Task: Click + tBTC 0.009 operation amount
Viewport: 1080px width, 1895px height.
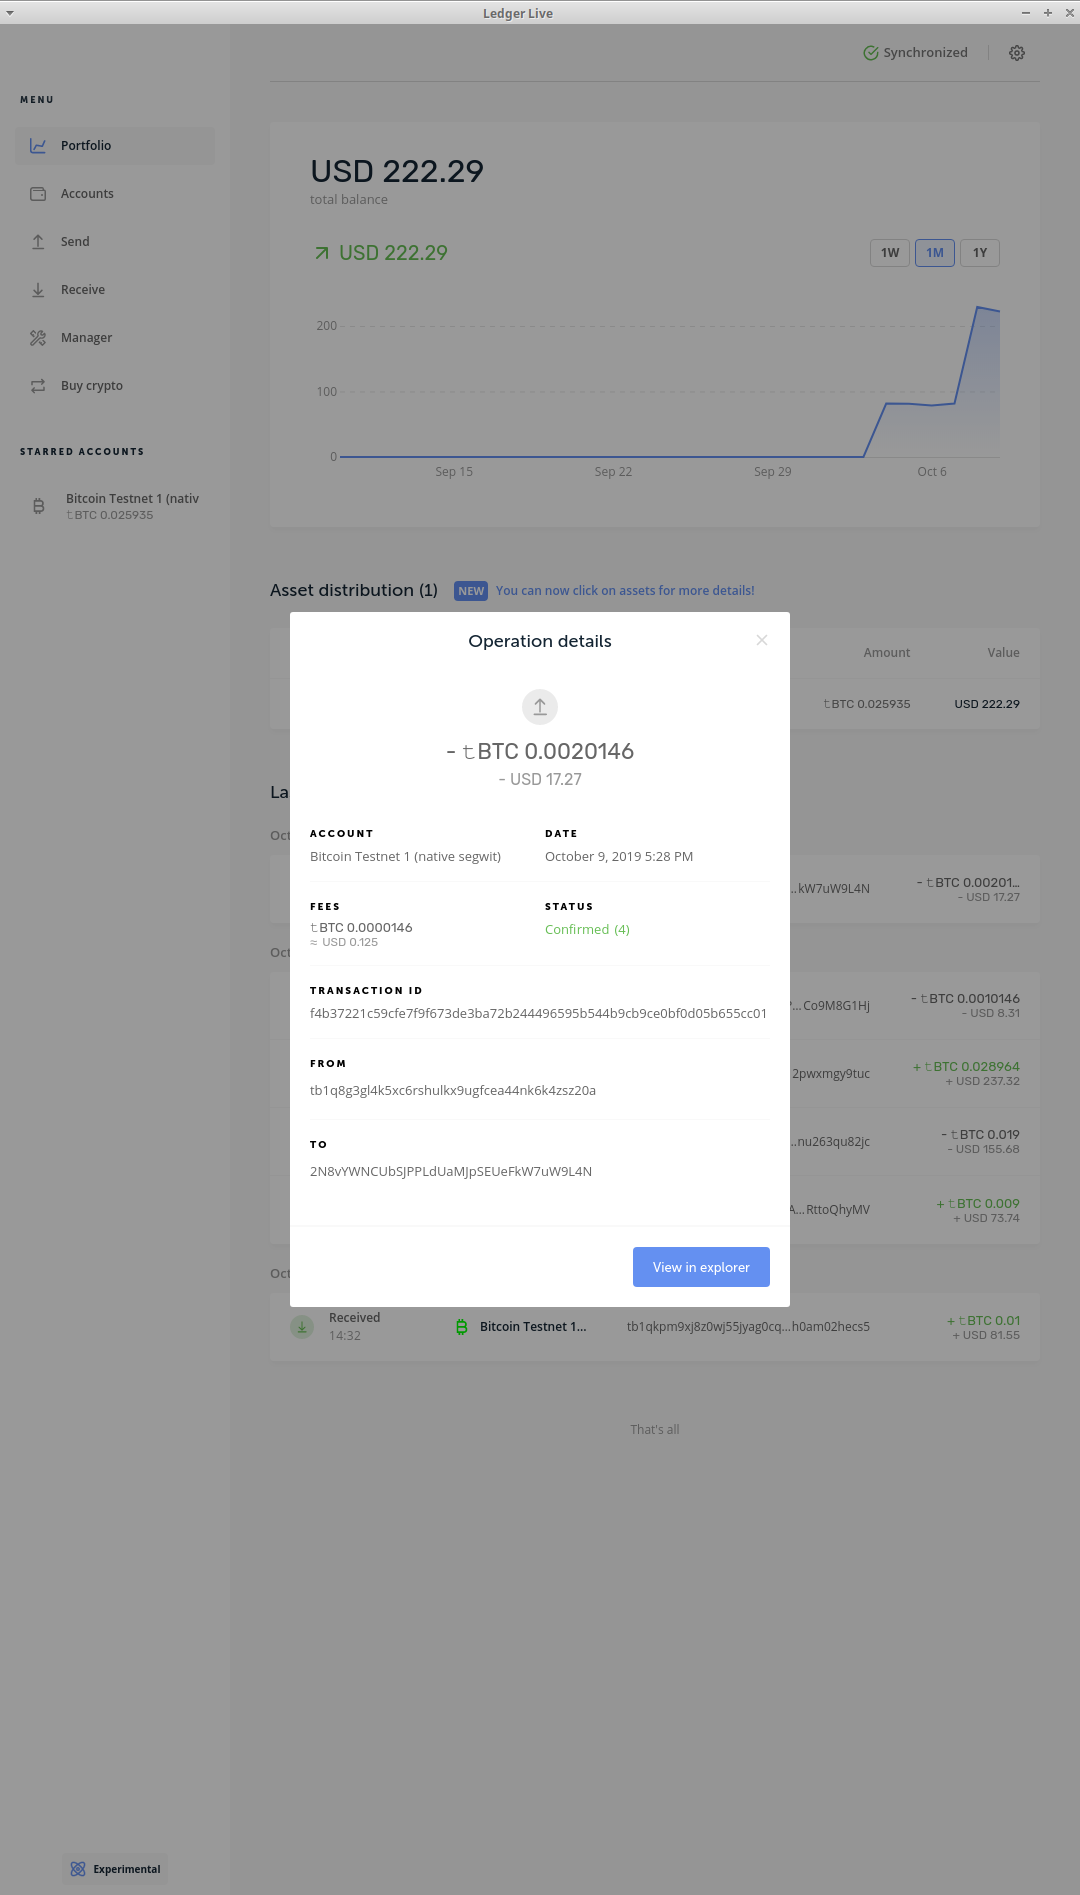Action: pyautogui.click(x=978, y=1204)
